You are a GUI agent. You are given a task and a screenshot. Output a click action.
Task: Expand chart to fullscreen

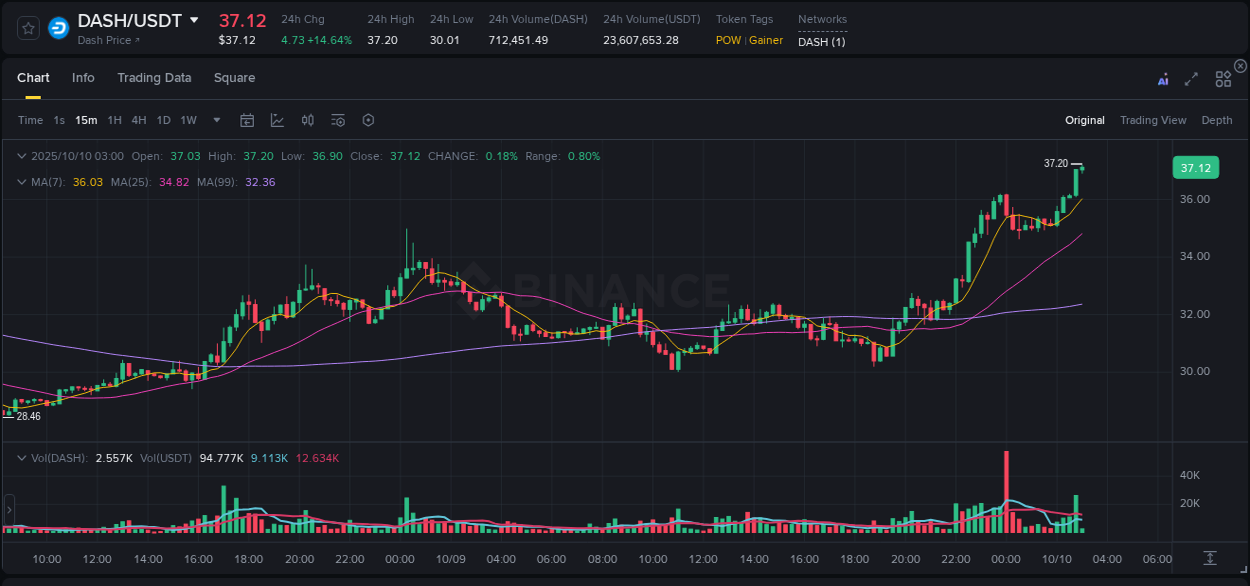[1190, 78]
